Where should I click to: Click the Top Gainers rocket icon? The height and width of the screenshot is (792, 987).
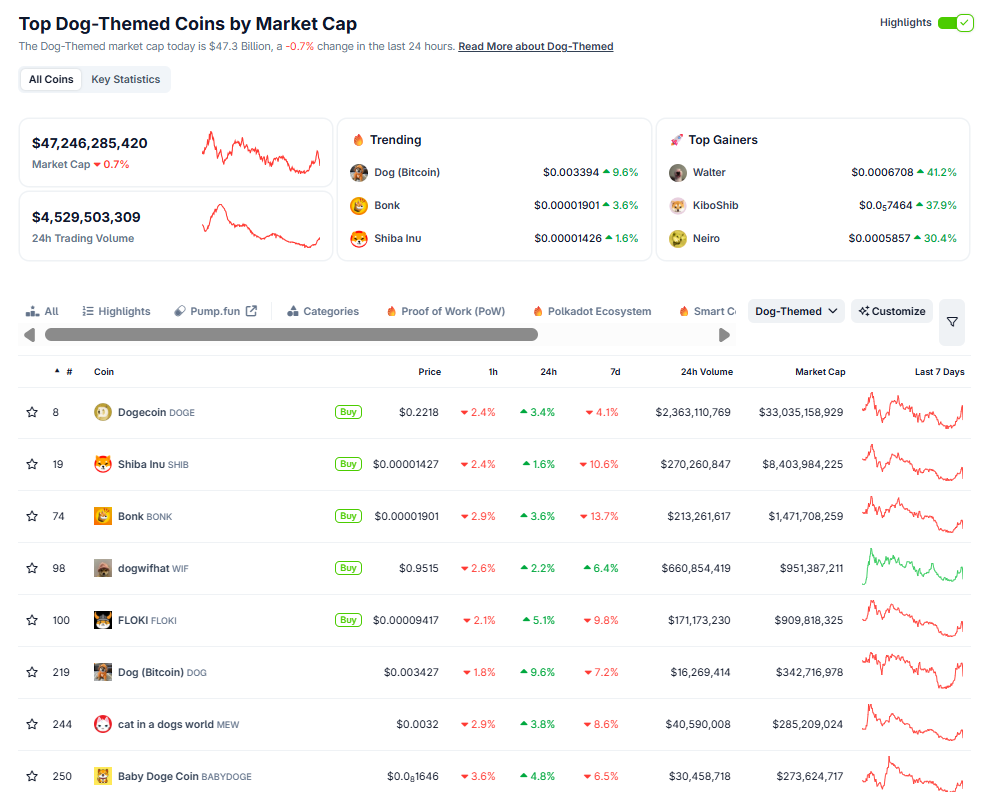point(677,140)
